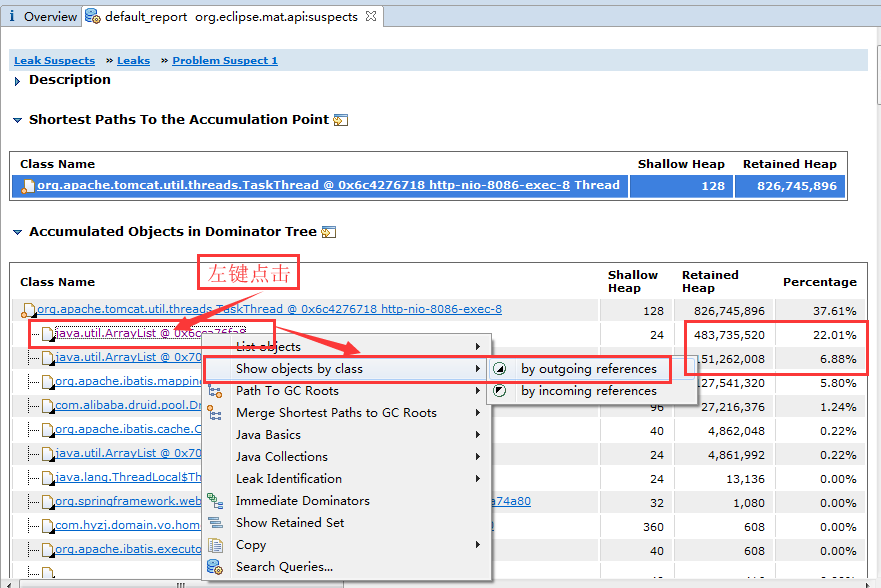Collapse Shortest Paths To the Accumulation Point
Image resolution: width=881 pixels, height=588 pixels.
tap(18, 120)
